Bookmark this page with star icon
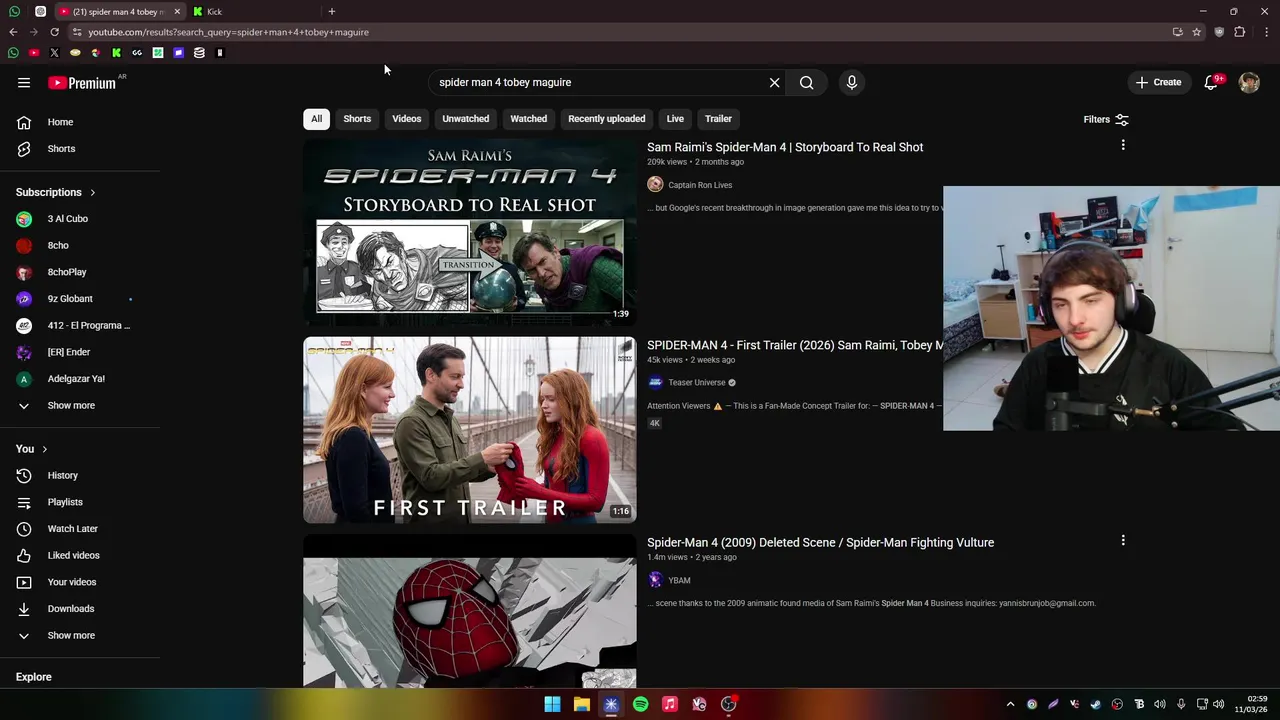 point(1197,32)
